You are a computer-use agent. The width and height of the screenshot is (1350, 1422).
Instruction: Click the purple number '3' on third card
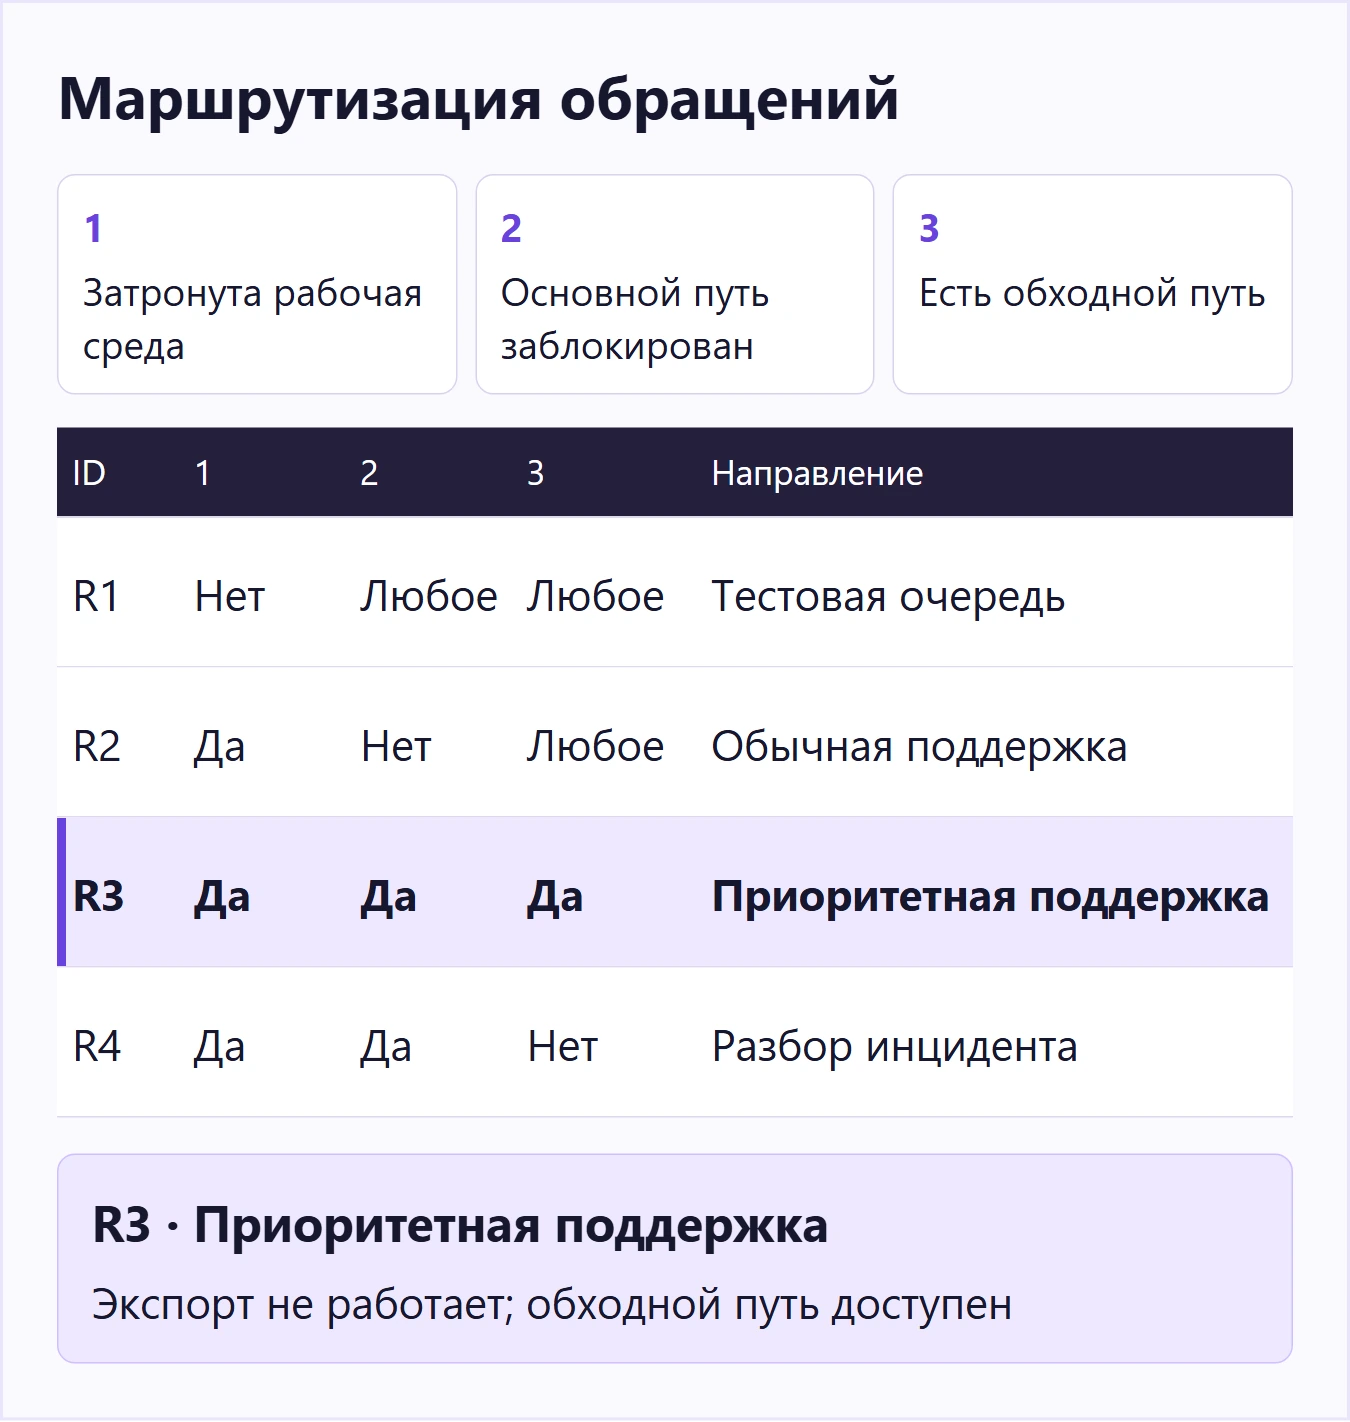(929, 229)
